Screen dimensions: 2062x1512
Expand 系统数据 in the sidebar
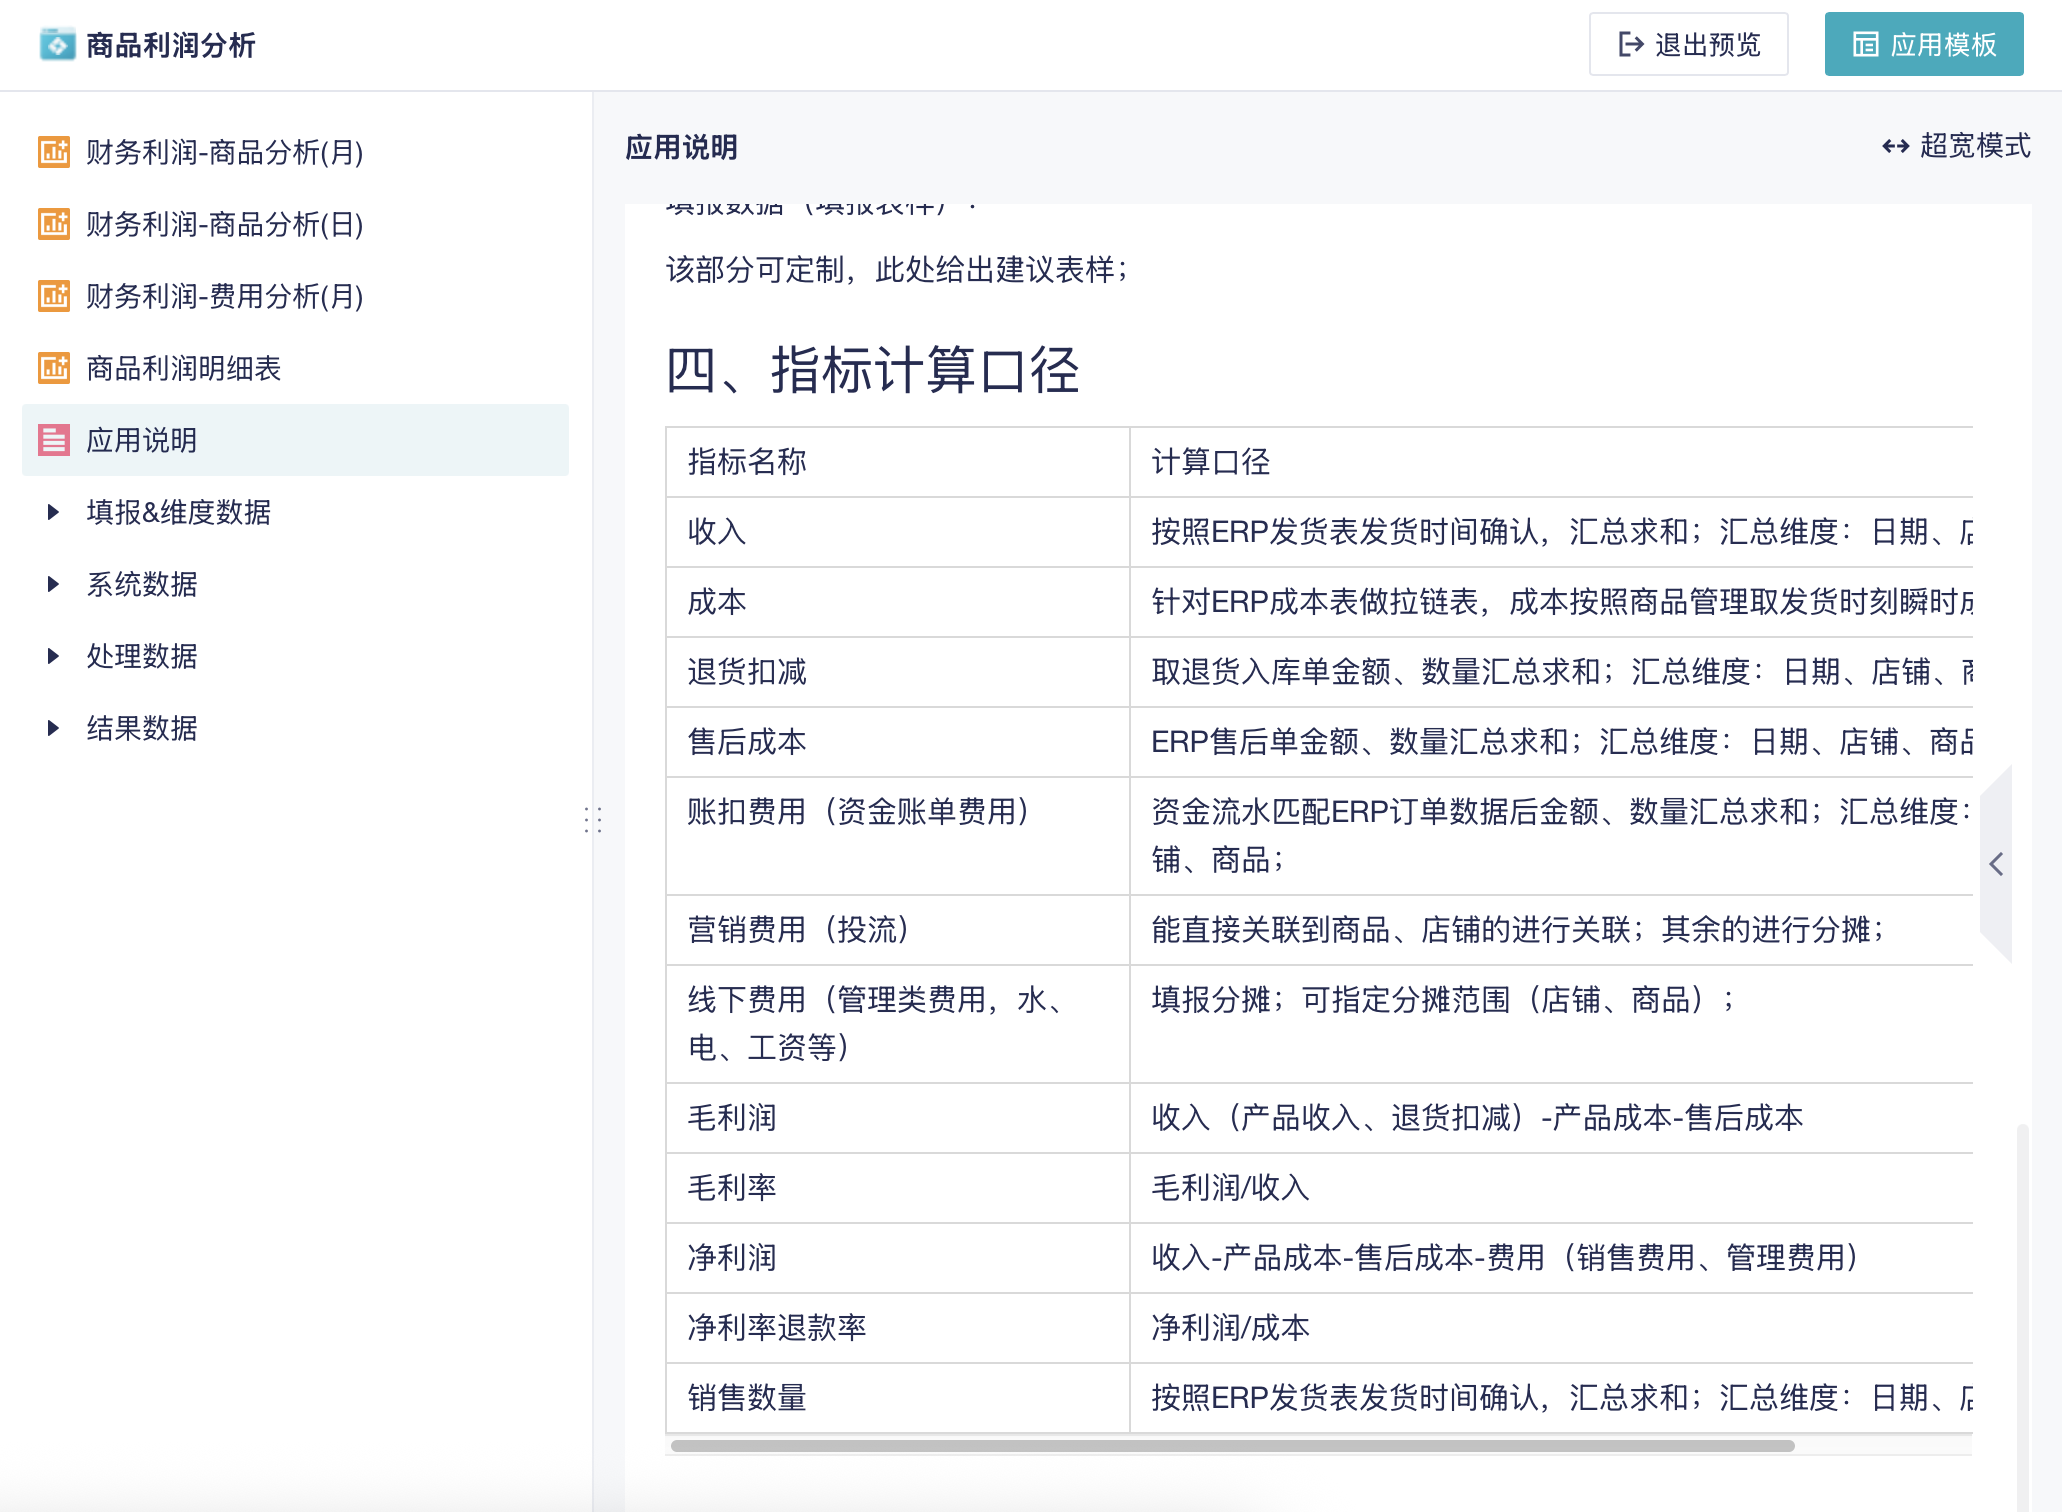click(x=54, y=584)
